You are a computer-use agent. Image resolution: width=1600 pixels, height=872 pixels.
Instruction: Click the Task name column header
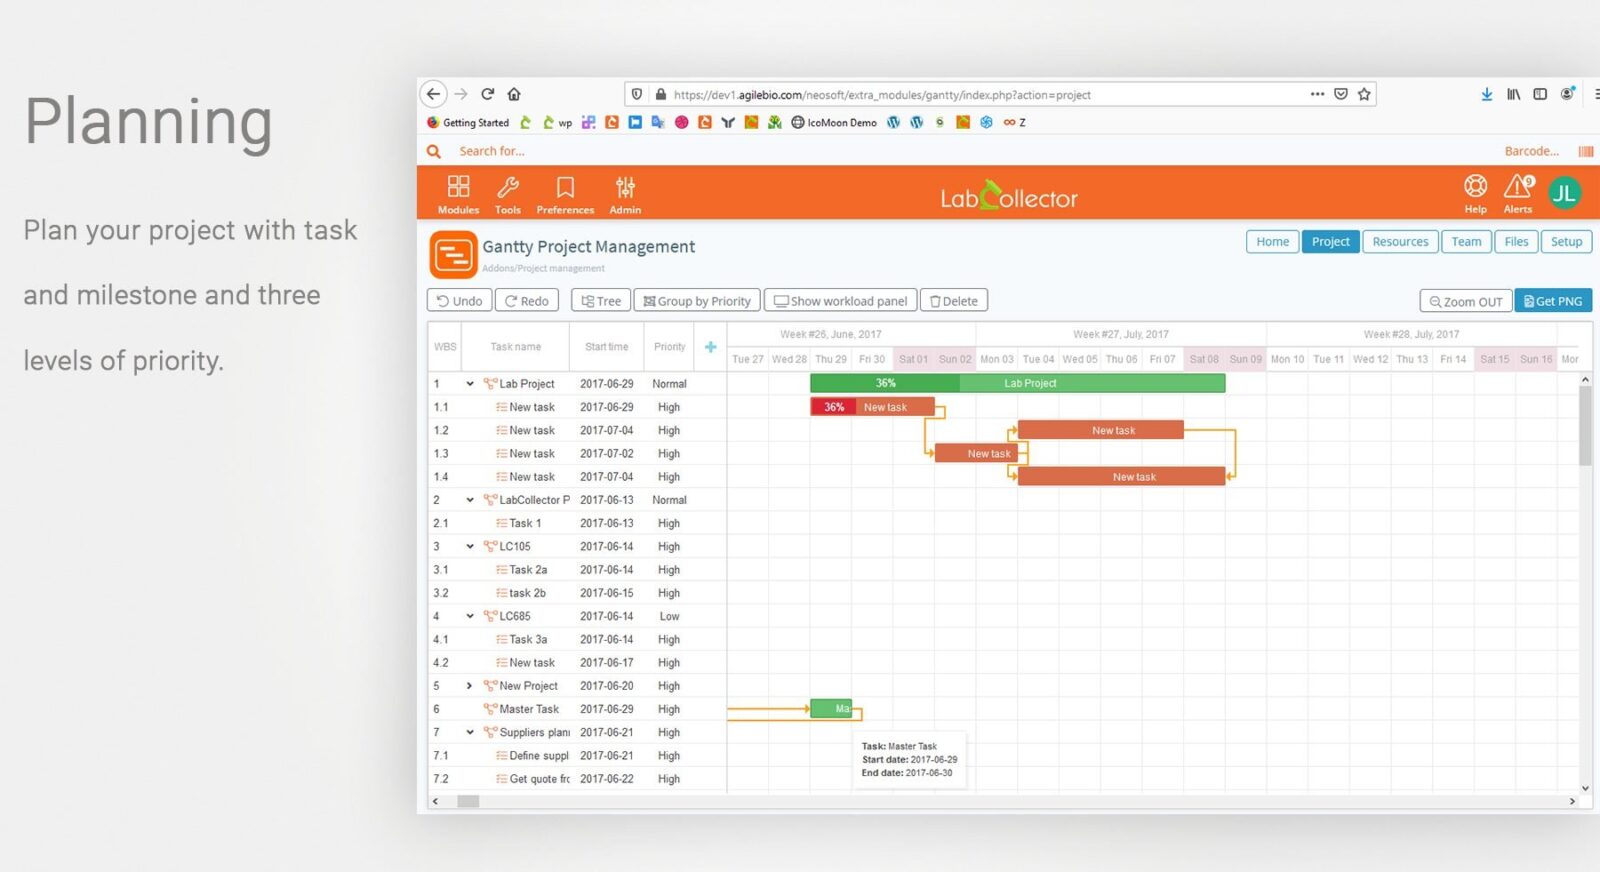[515, 347]
